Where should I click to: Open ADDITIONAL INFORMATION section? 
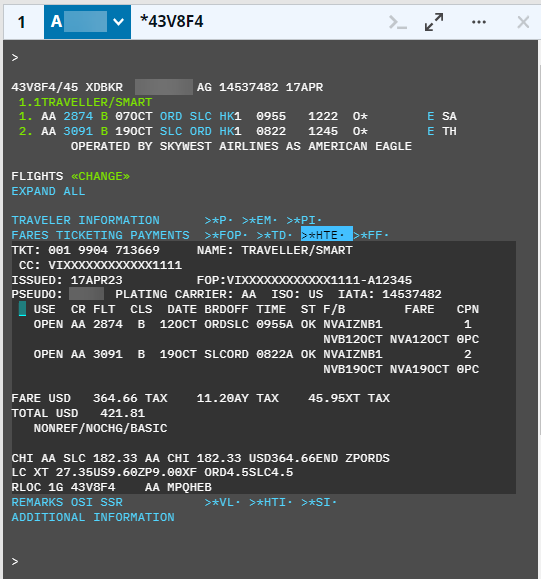tap(93, 517)
